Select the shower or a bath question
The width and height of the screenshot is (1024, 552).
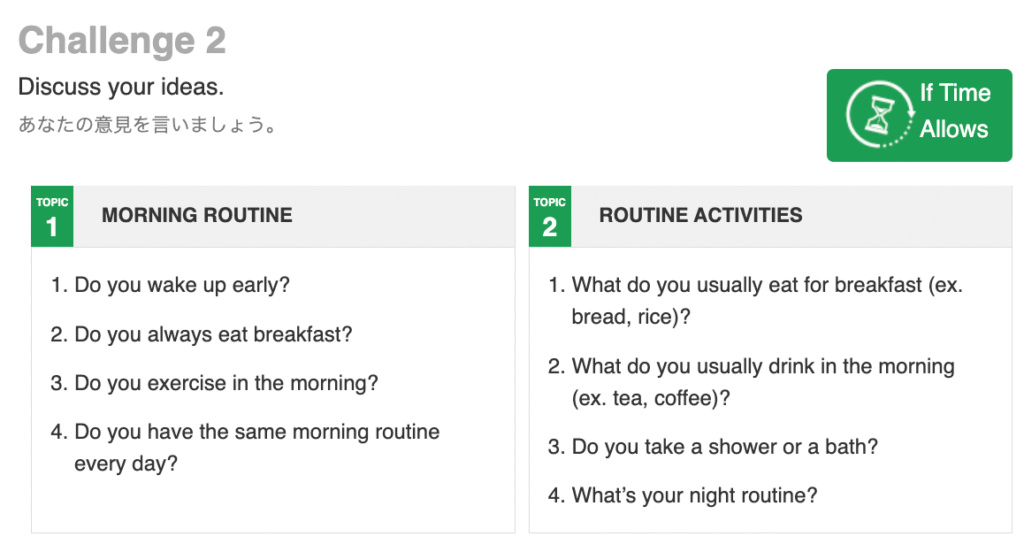pyautogui.click(x=712, y=446)
